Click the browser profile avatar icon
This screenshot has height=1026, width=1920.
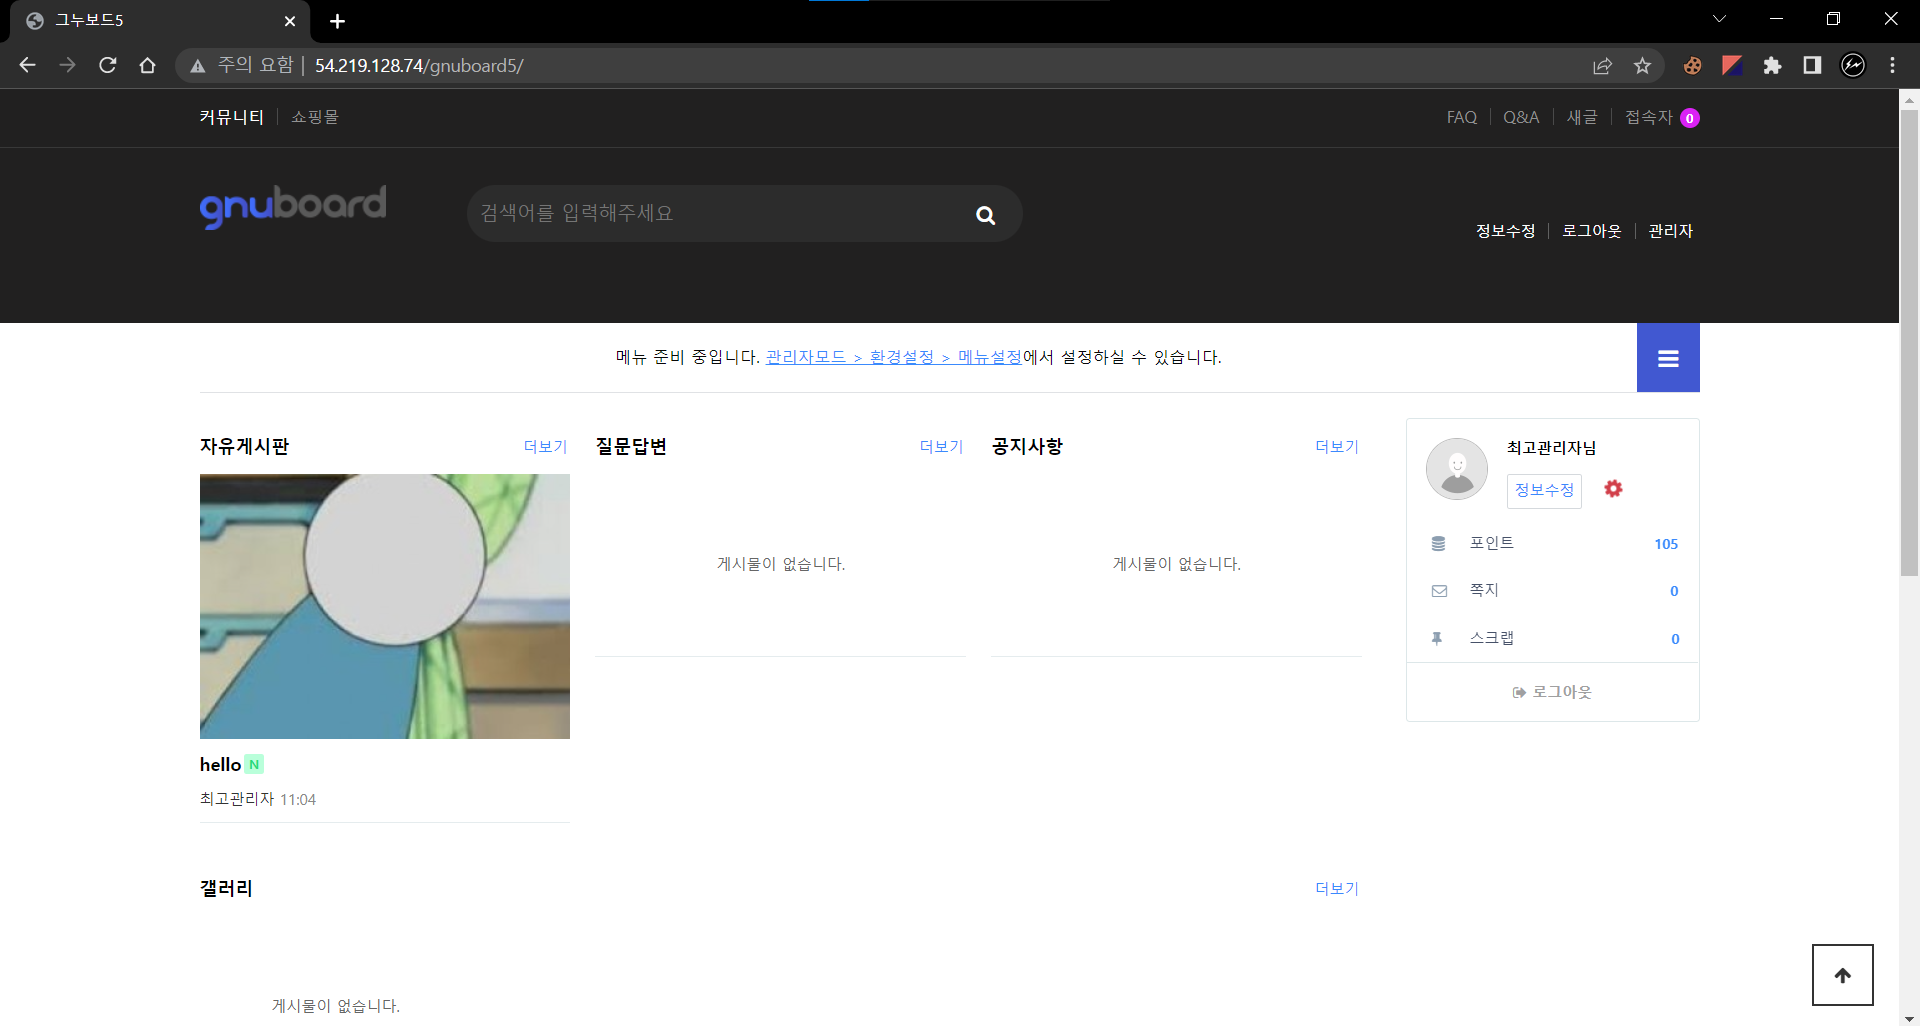click(1853, 66)
